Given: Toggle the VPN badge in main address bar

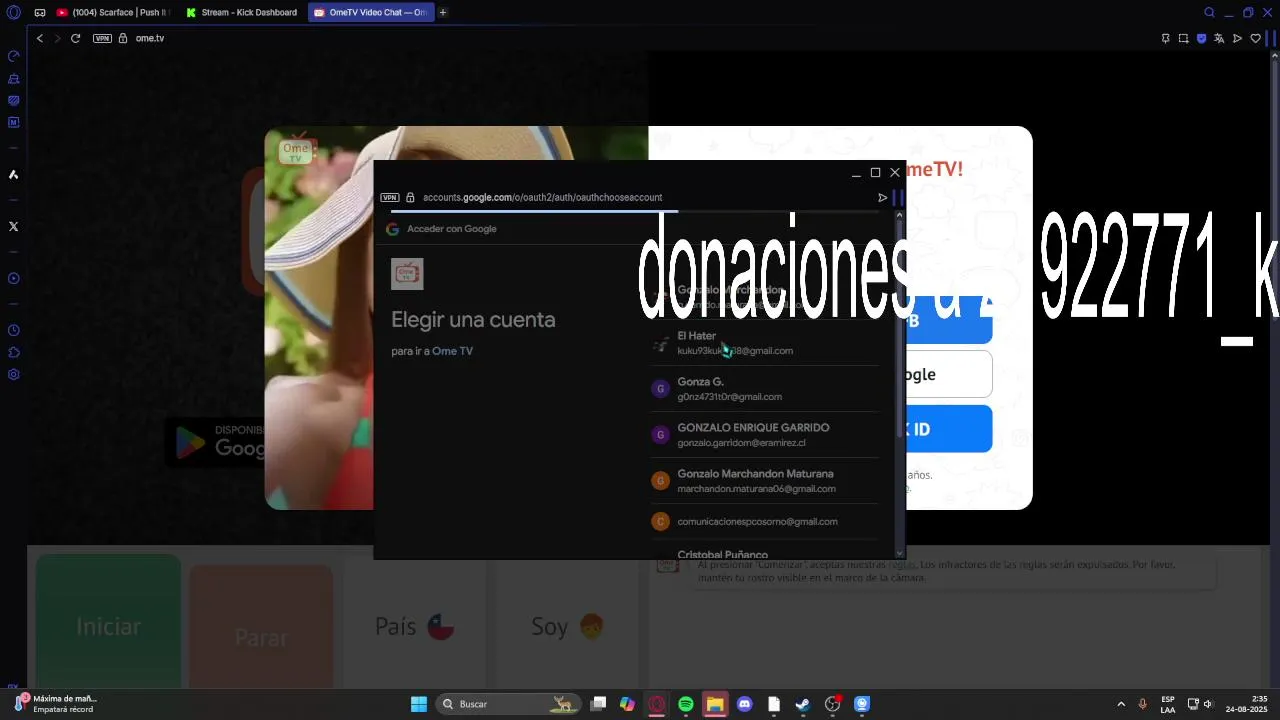Looking at the screenshot, I should point(102,38).
